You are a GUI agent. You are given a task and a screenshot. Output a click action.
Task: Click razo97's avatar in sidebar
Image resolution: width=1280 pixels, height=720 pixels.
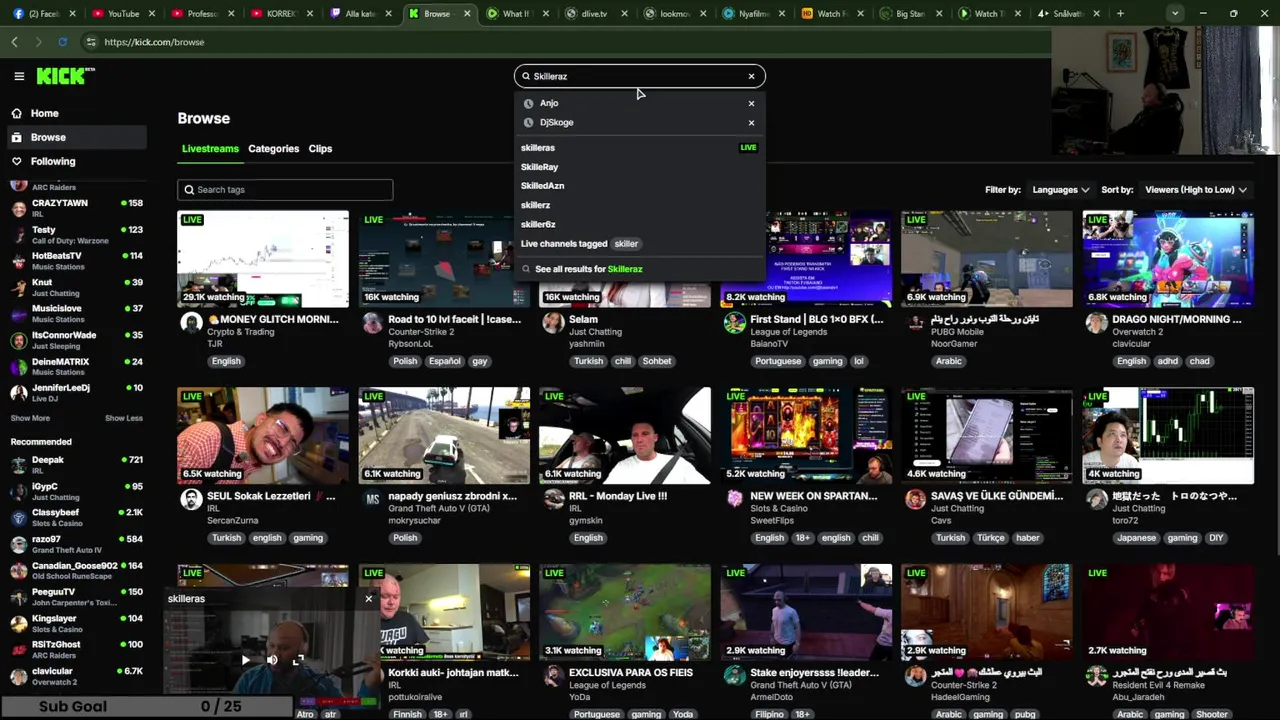tap(18, 544)
